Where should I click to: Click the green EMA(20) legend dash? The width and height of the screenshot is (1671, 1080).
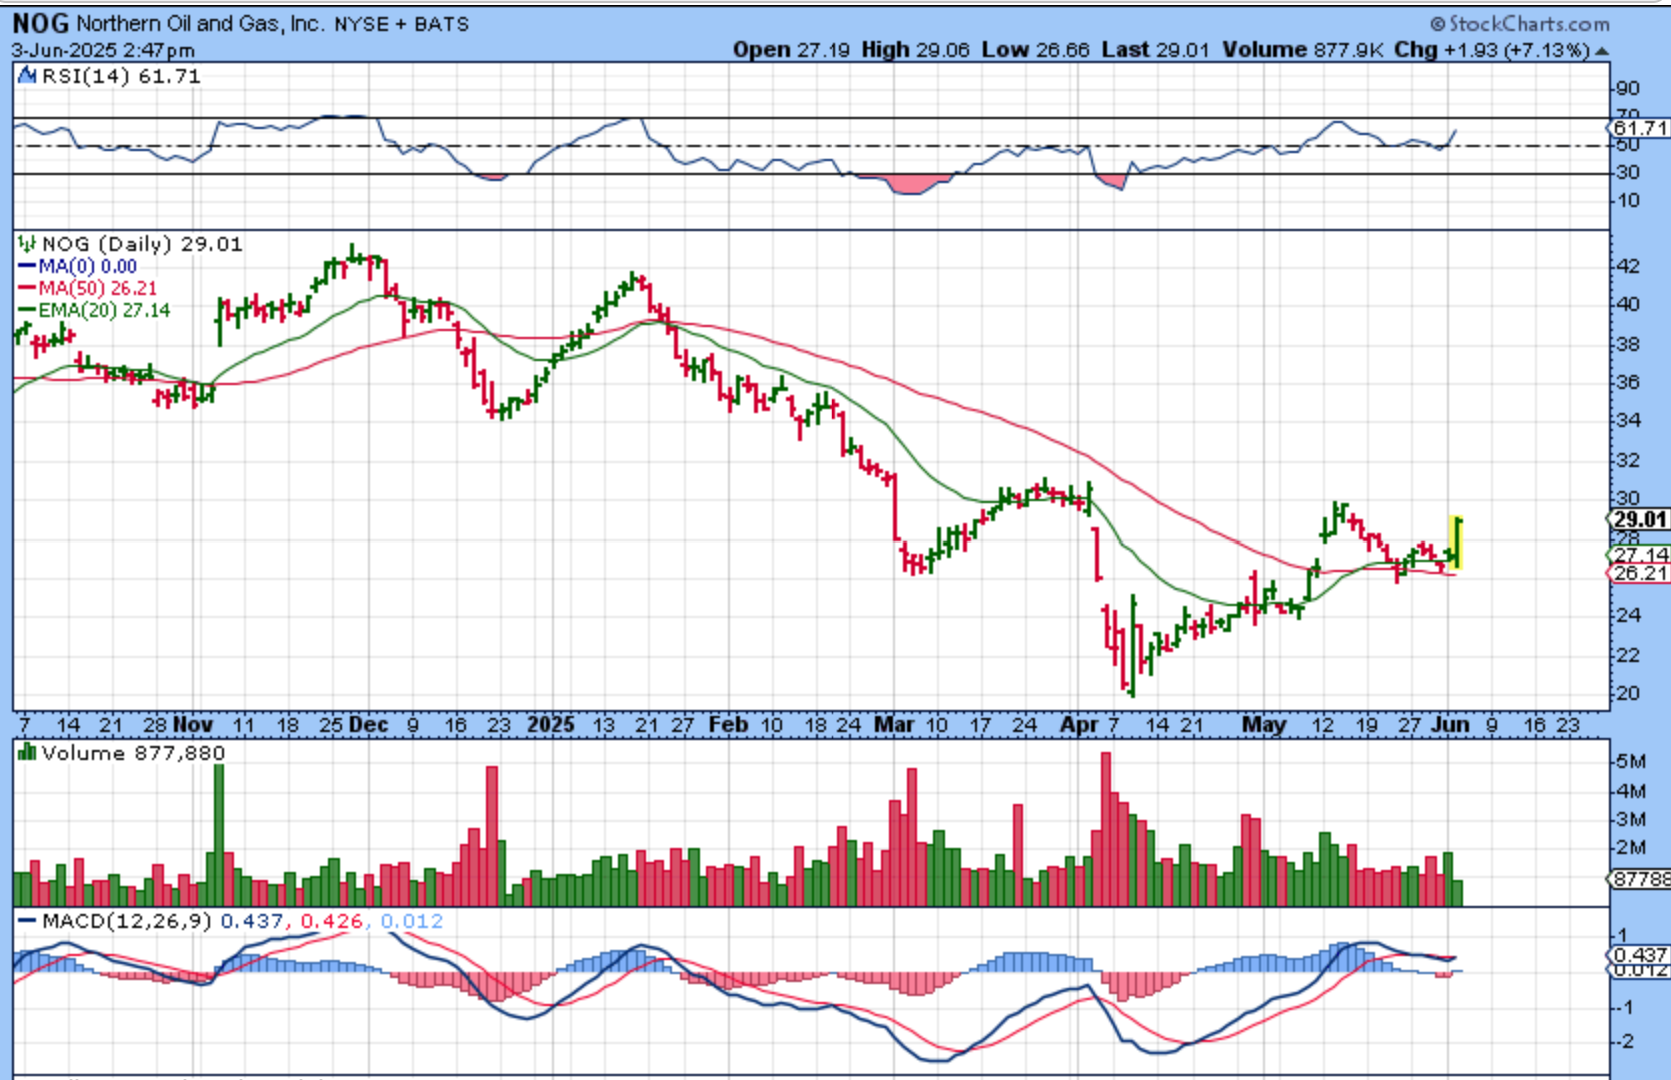pyautogui.click(x=27, y=310)
